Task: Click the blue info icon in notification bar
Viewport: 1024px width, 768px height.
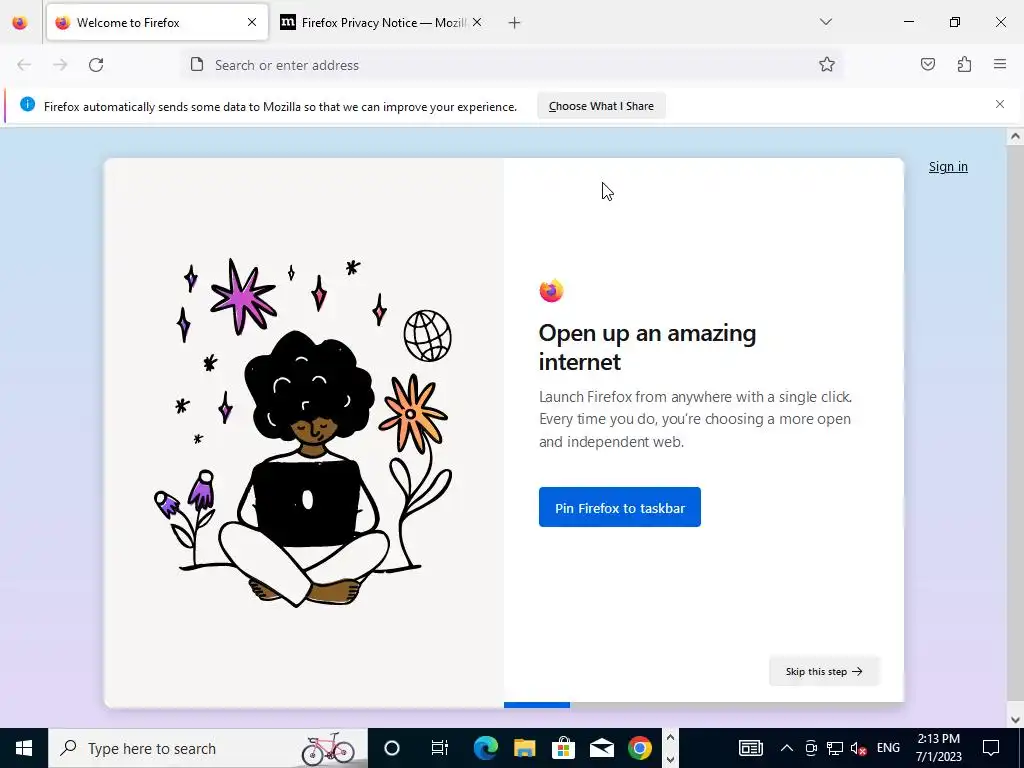Action: click(27, 104)
